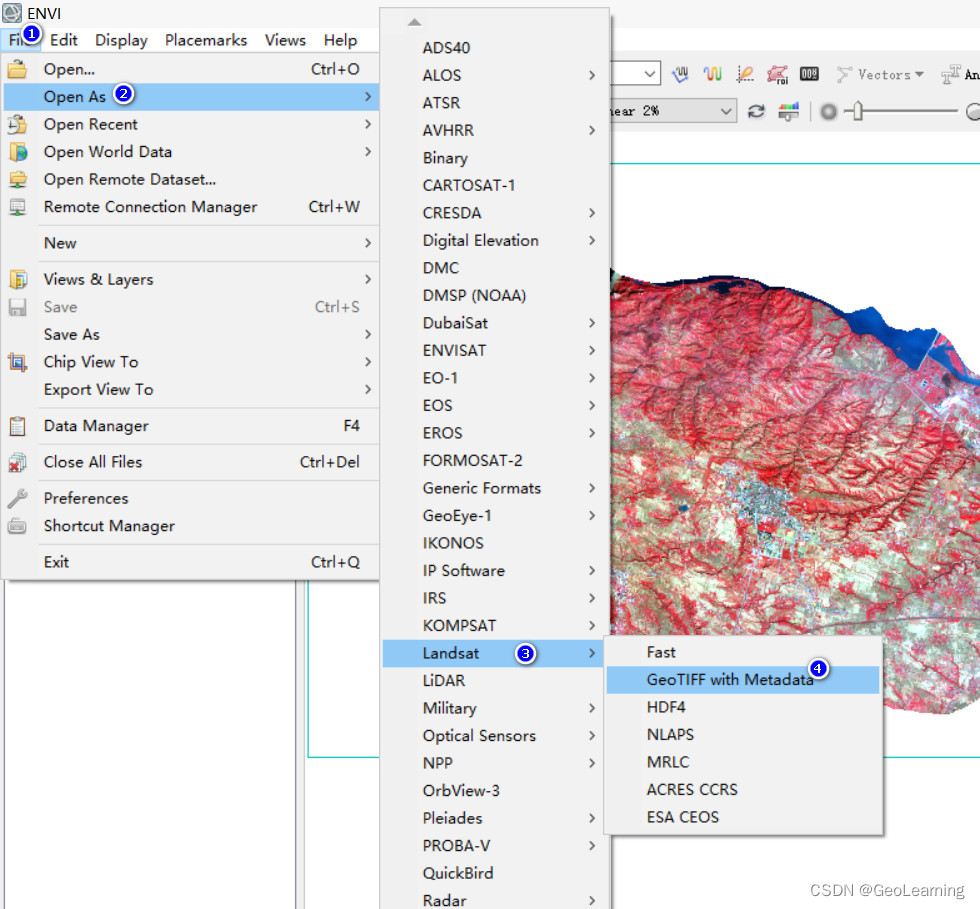Select LiDAR entry
The height and width of the screenshot is (909, 980).
point(494,680)
